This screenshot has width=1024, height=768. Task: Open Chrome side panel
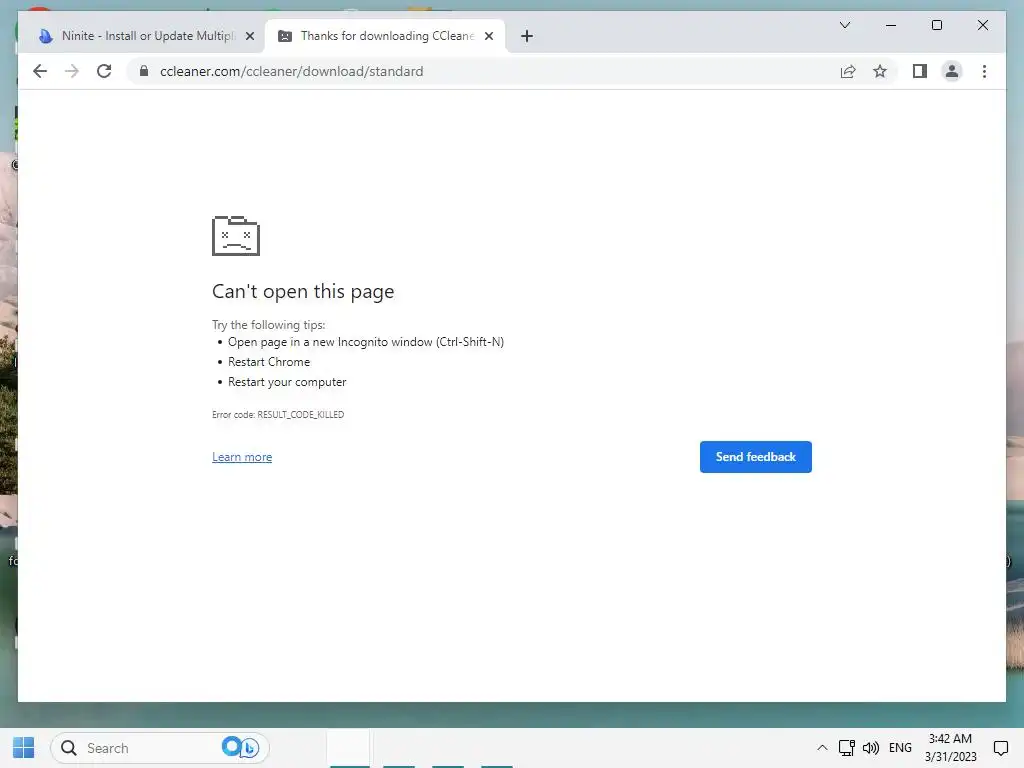(920, 71)
